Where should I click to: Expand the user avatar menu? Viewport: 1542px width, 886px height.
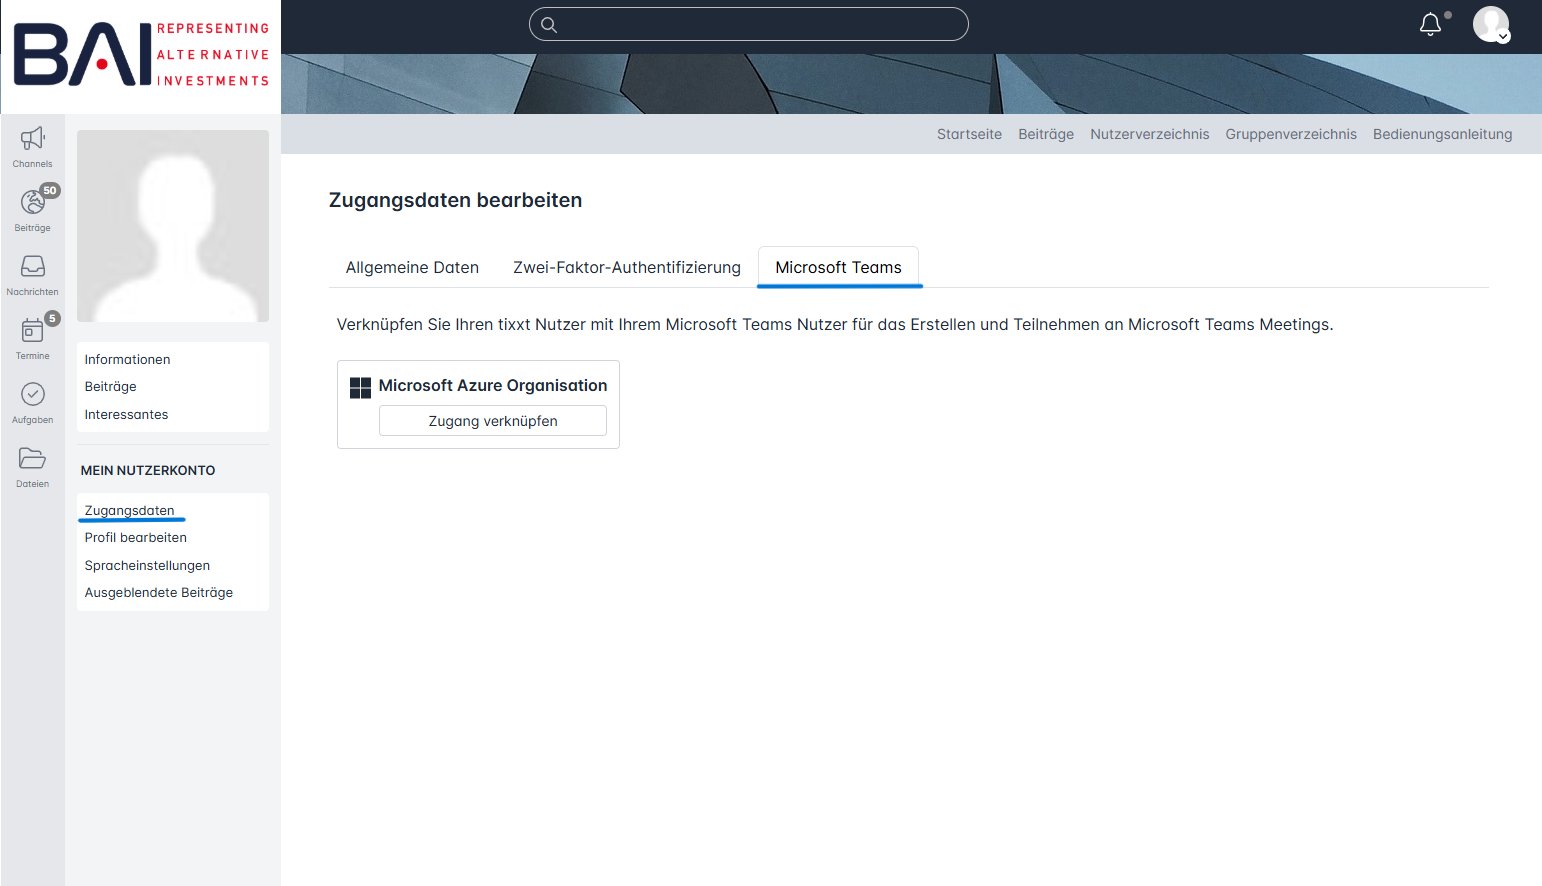point(1490,24)
